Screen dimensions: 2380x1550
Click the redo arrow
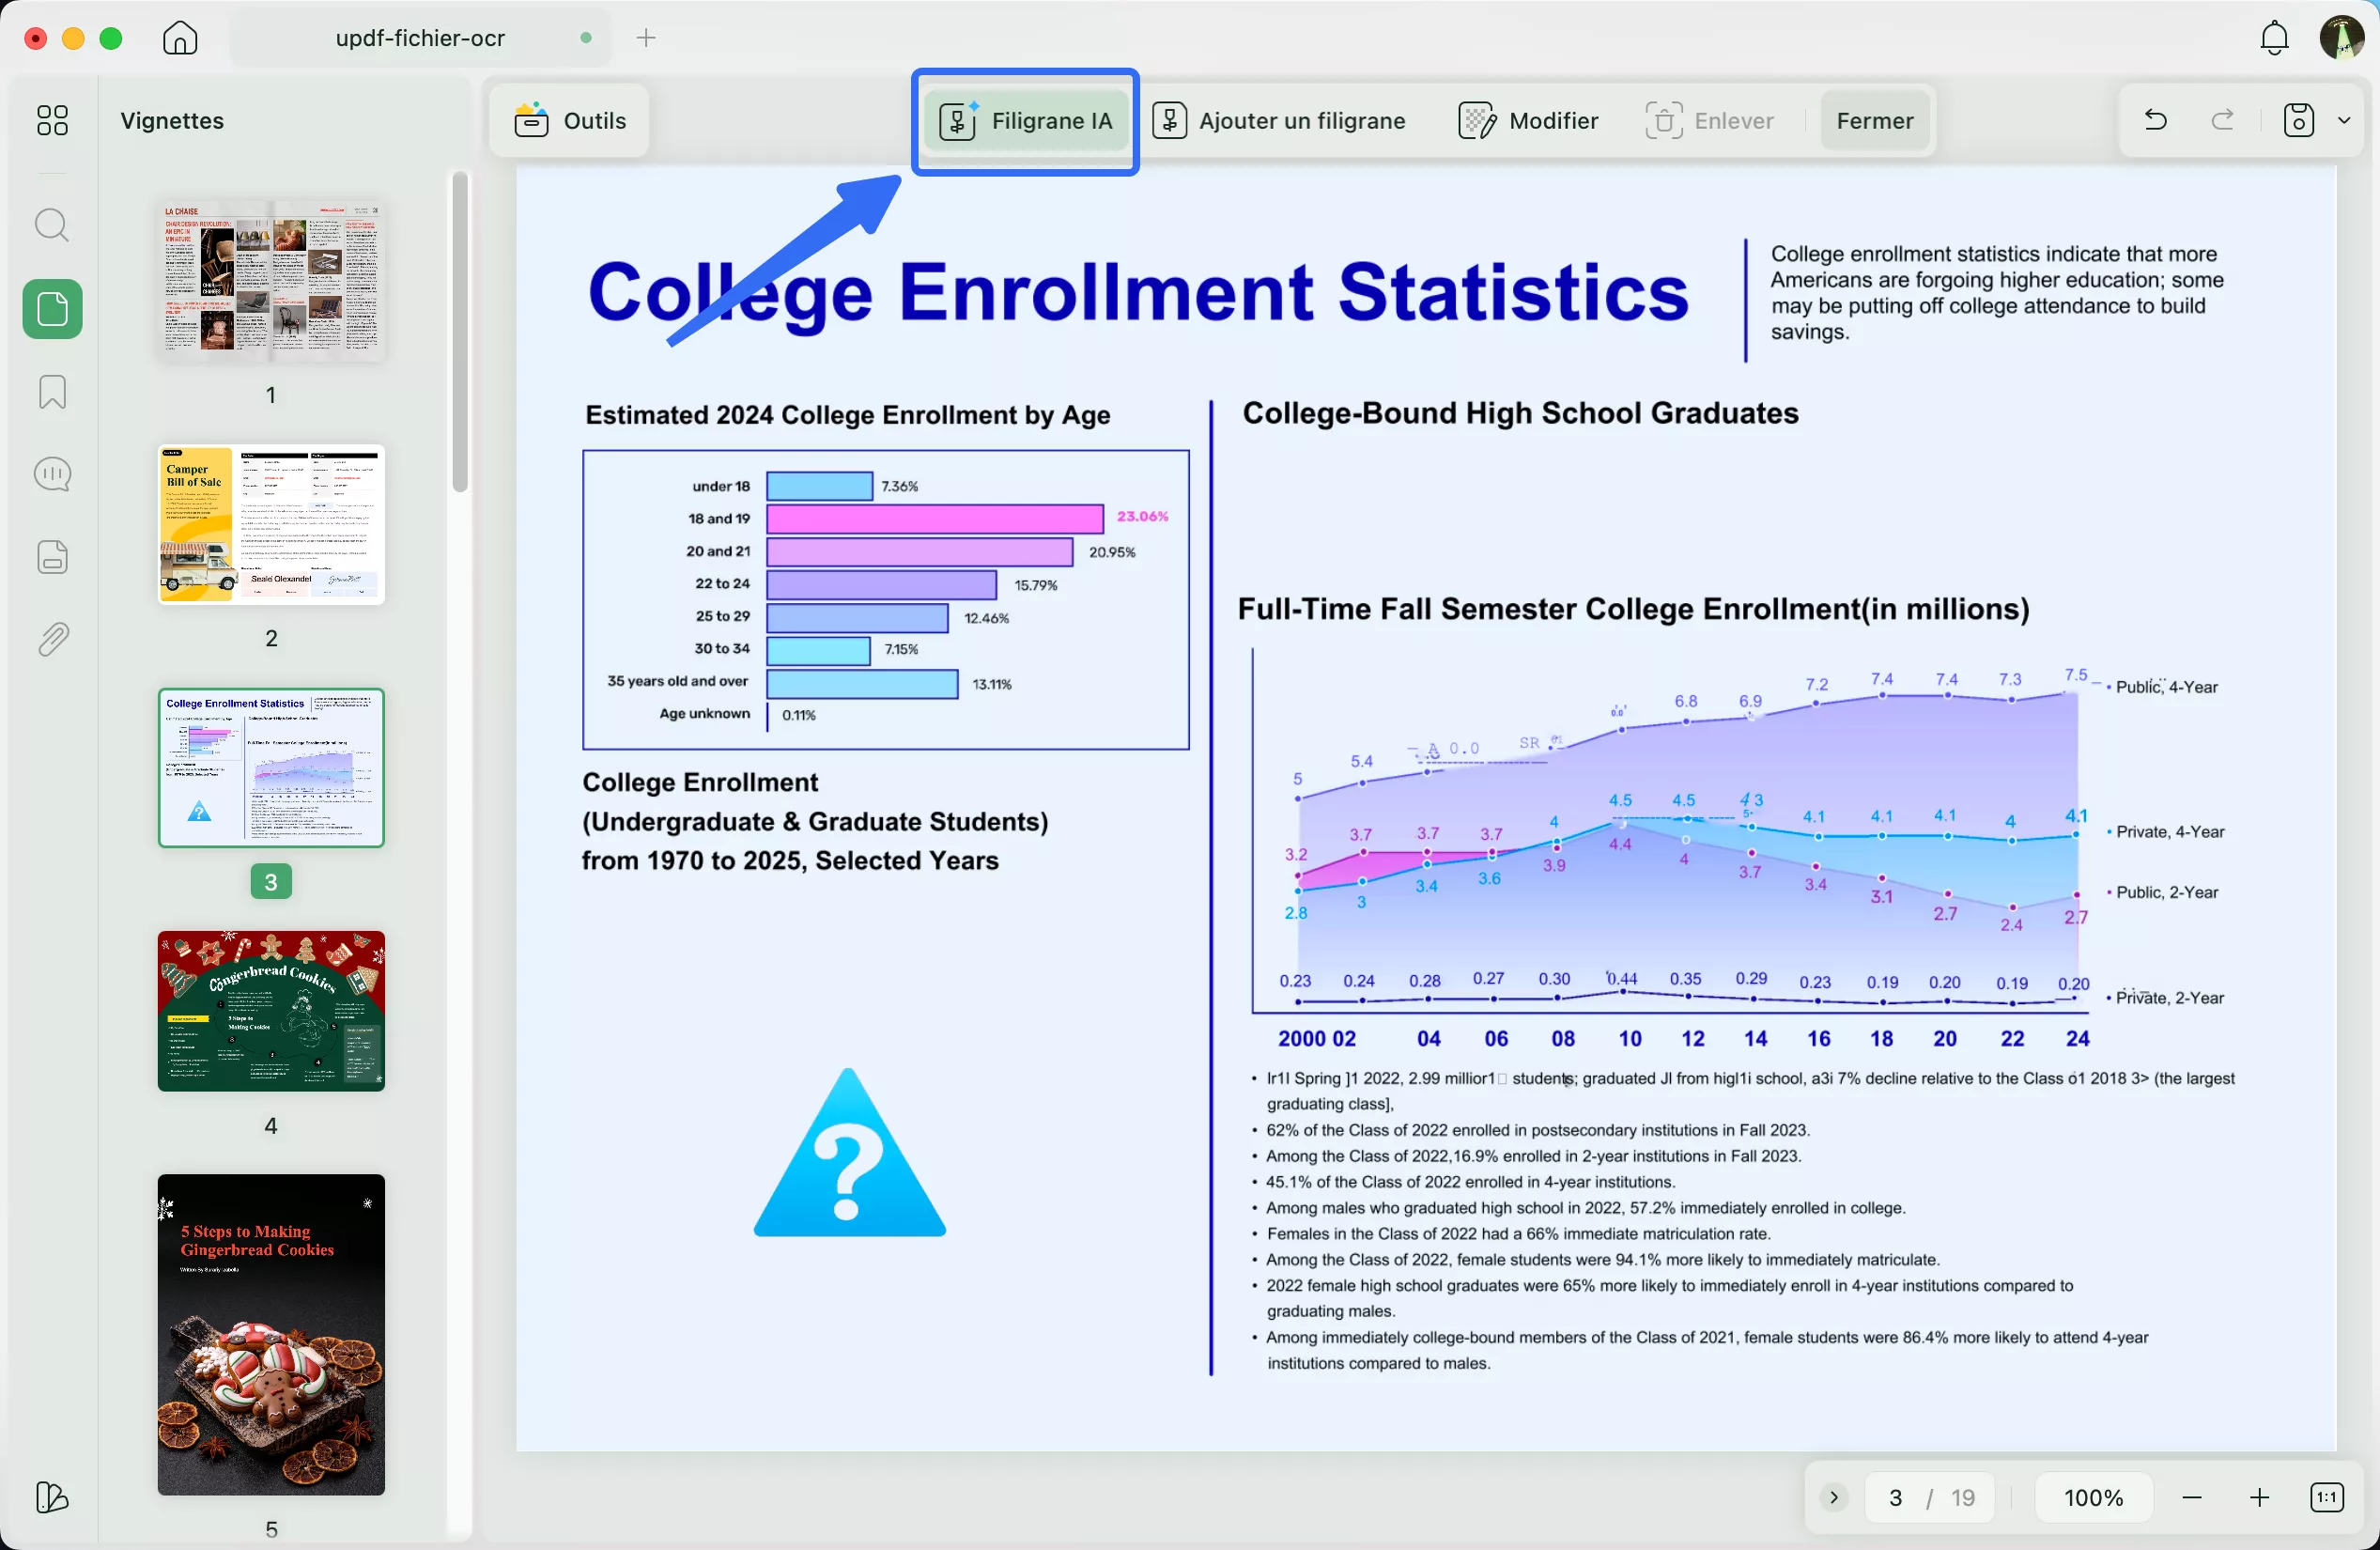pos(2222,120)
